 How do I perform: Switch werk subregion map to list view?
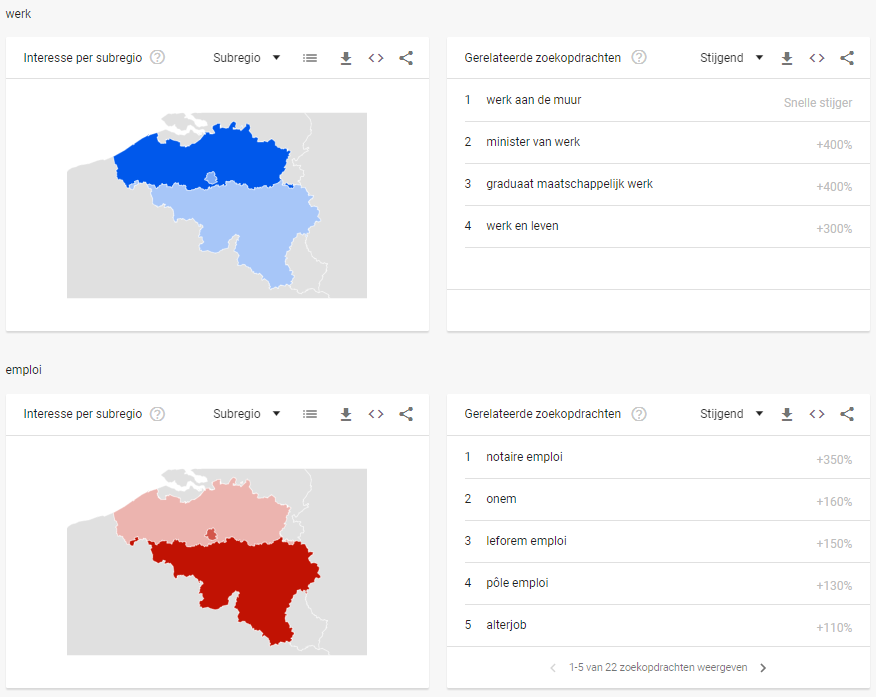click(x=310, y=58)
